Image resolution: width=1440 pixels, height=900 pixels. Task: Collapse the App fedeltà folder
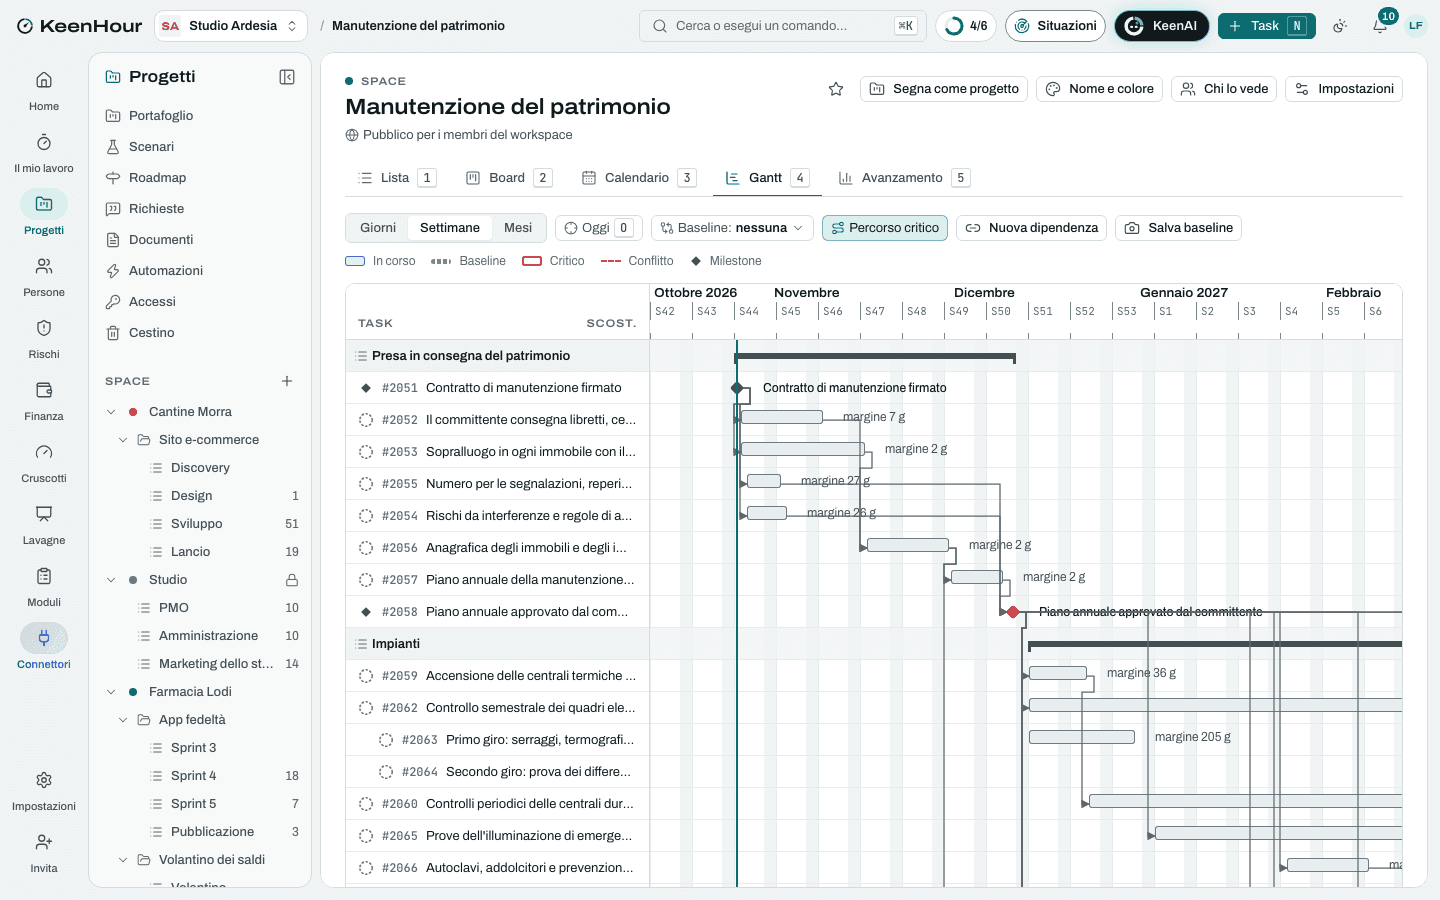tap(123, 720)
